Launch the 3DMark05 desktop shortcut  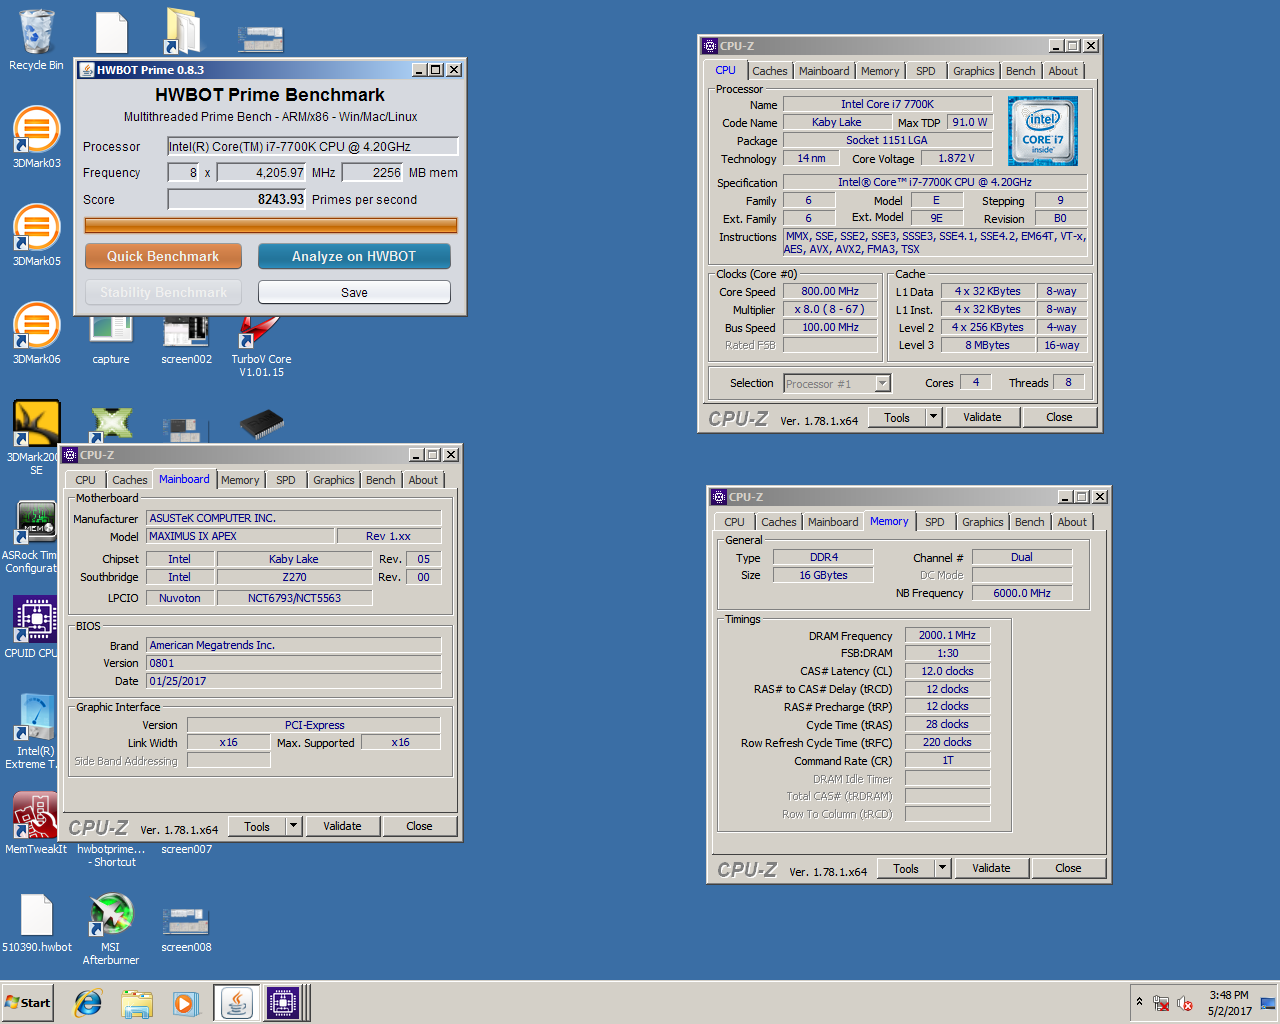(x=36, y=235)
